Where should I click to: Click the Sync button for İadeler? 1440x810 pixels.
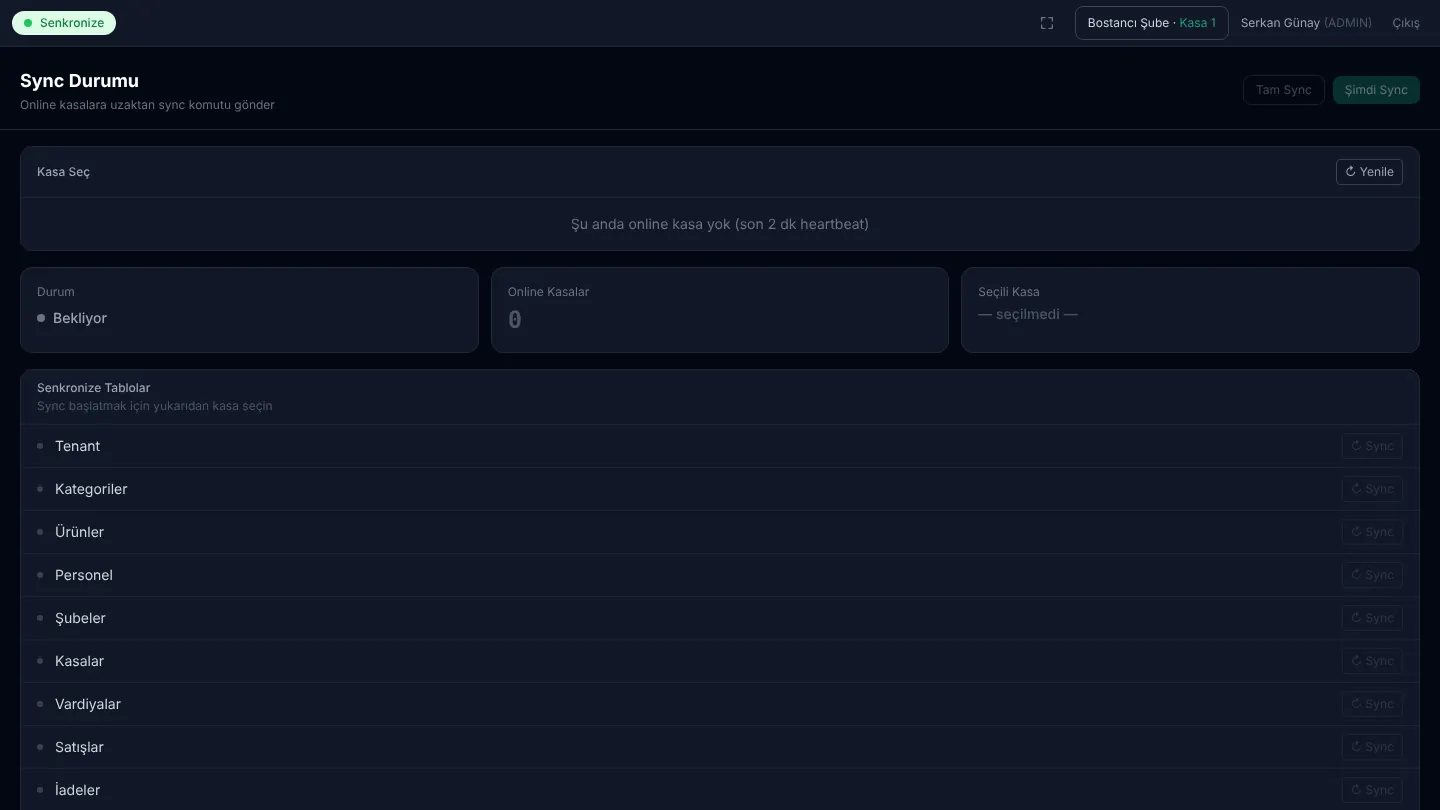1372,790
